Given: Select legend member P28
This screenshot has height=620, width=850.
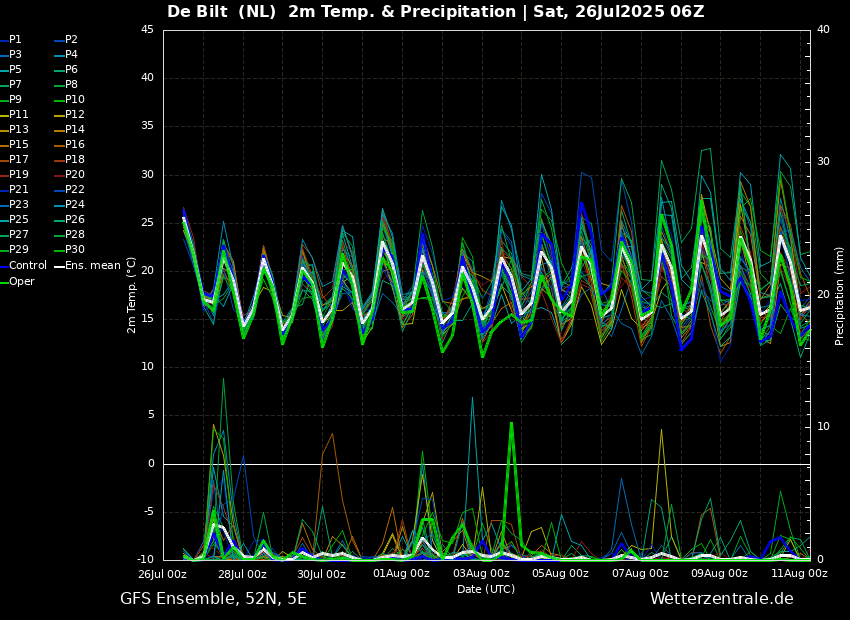Looking at the screenshot, I should pos(69,235).
